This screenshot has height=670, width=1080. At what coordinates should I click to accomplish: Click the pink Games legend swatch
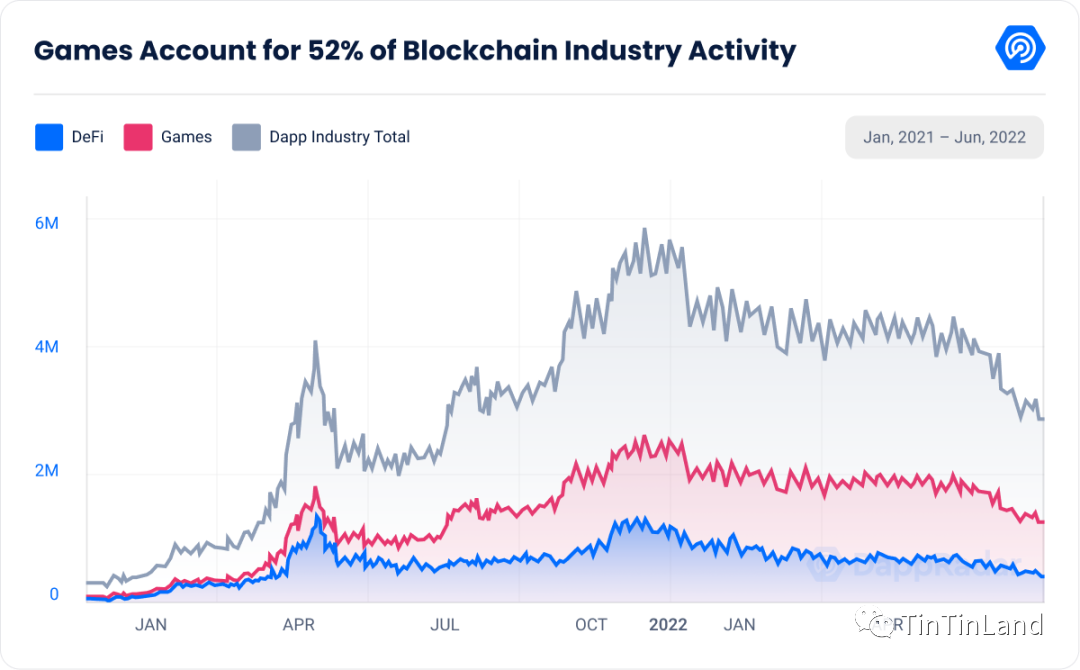click(x=138, y=137)
